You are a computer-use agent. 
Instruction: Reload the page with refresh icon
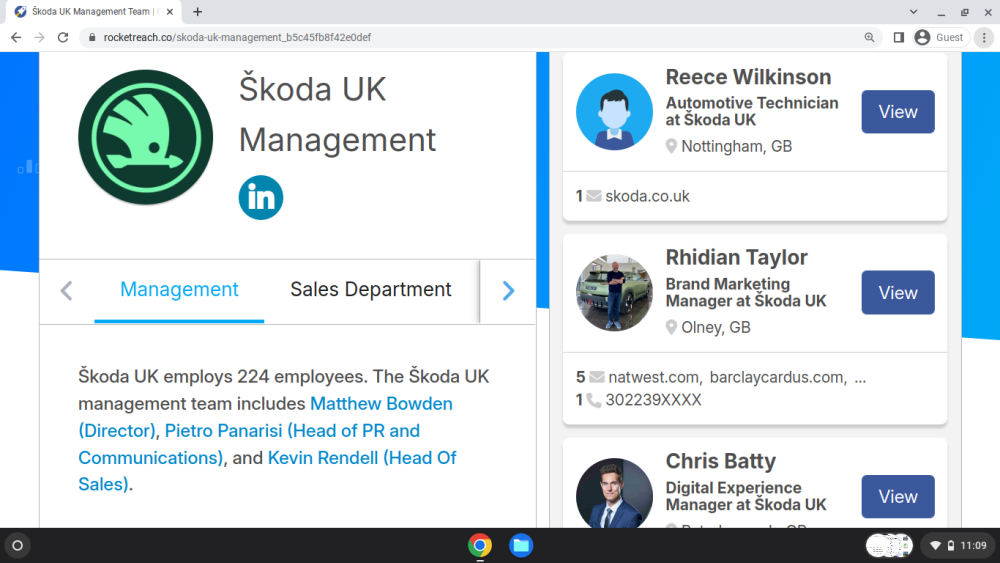(x=62, y=38)
